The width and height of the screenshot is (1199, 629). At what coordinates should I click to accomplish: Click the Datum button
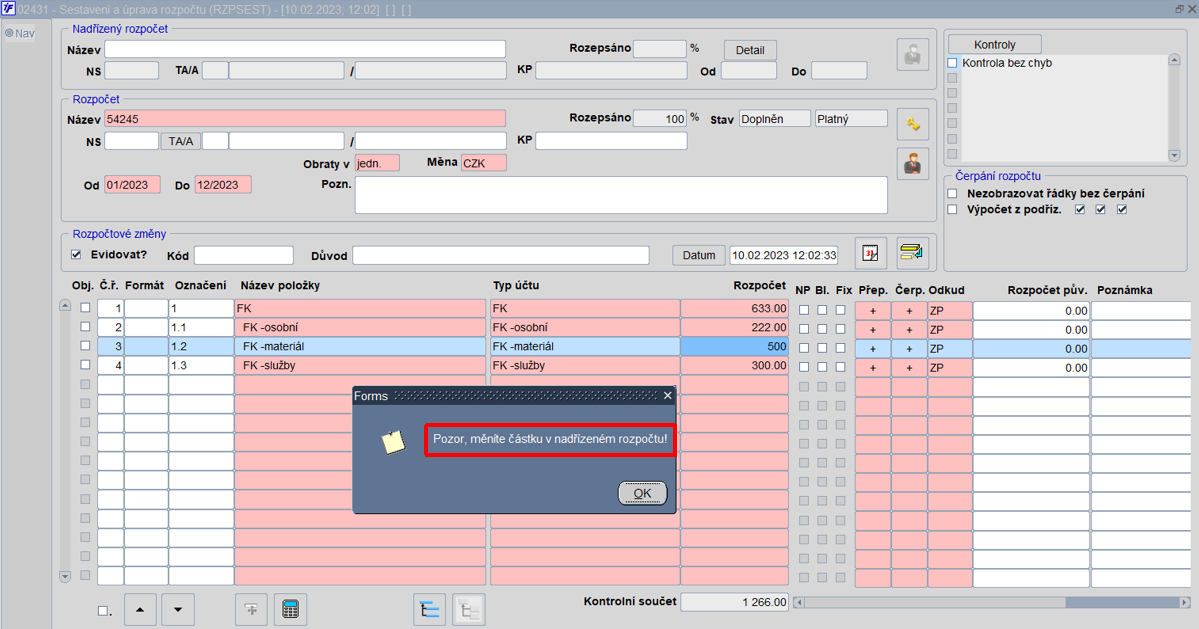[x=699, y=255]
